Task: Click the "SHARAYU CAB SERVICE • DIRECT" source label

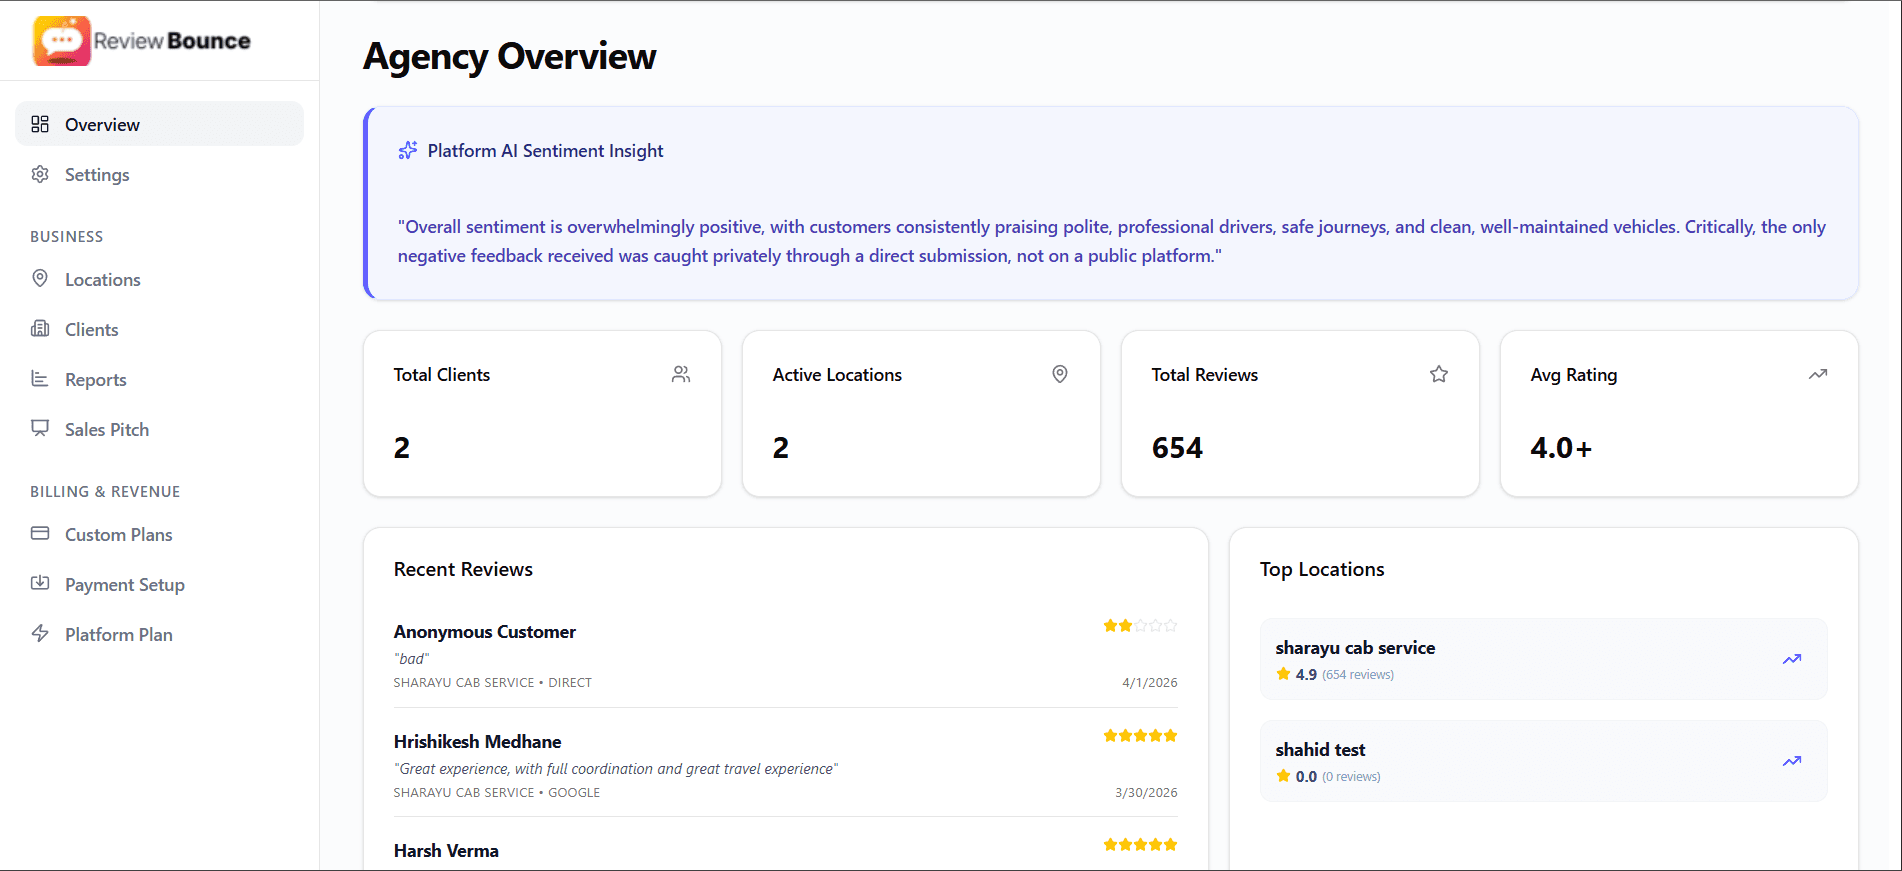Action: pos(493,682)
